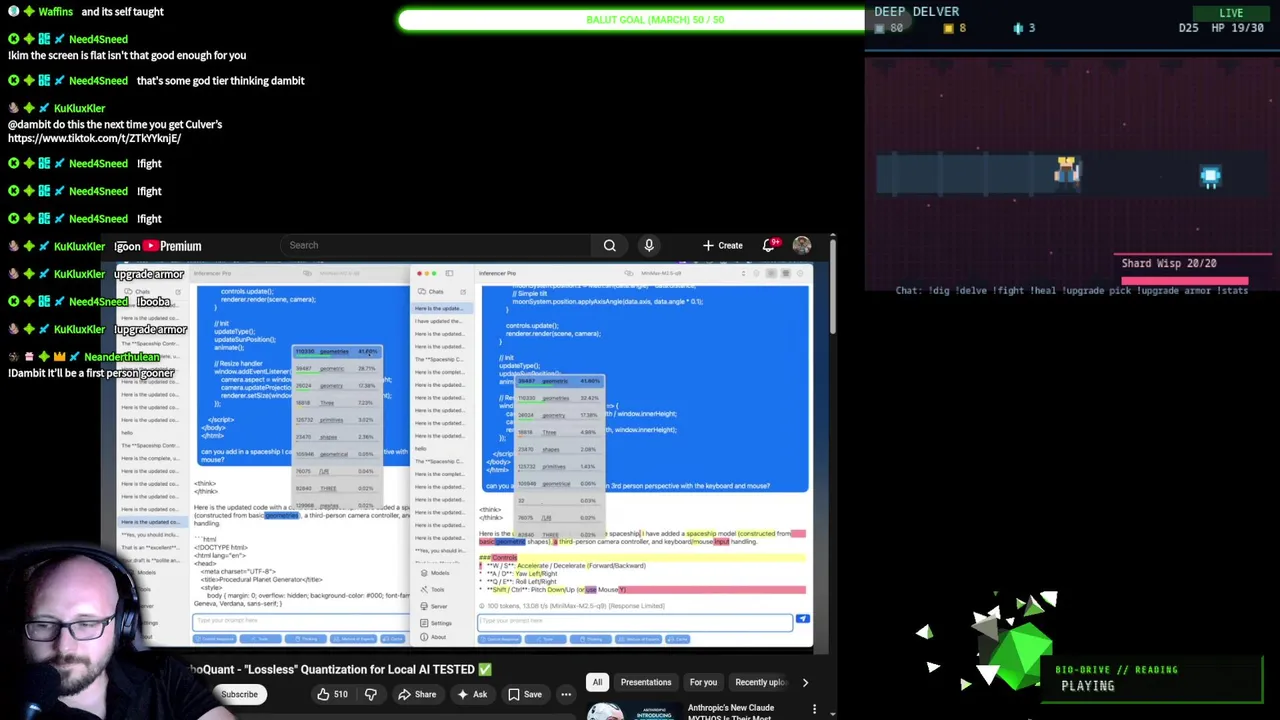
Task: Click the YouTube search magnifier icon
Action: pos(609,245)
